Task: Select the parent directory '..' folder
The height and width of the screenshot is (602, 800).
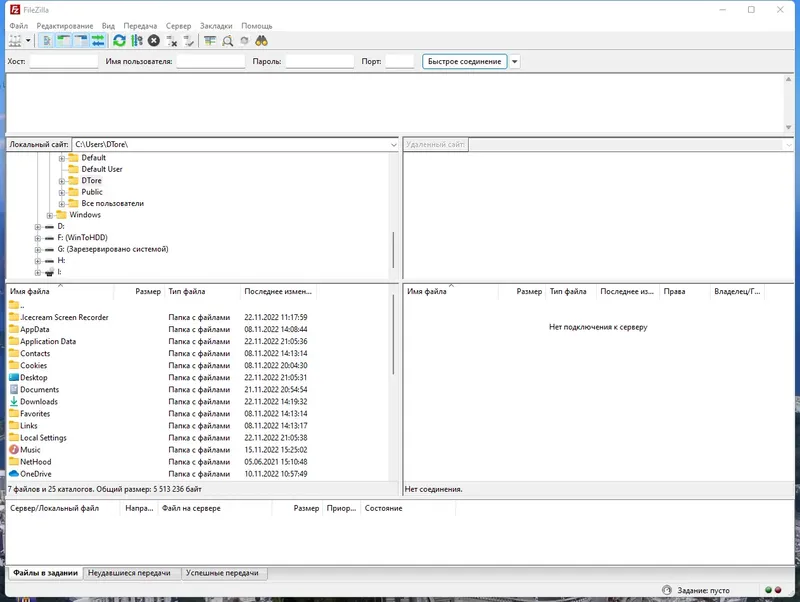Action: pos(16,305)
